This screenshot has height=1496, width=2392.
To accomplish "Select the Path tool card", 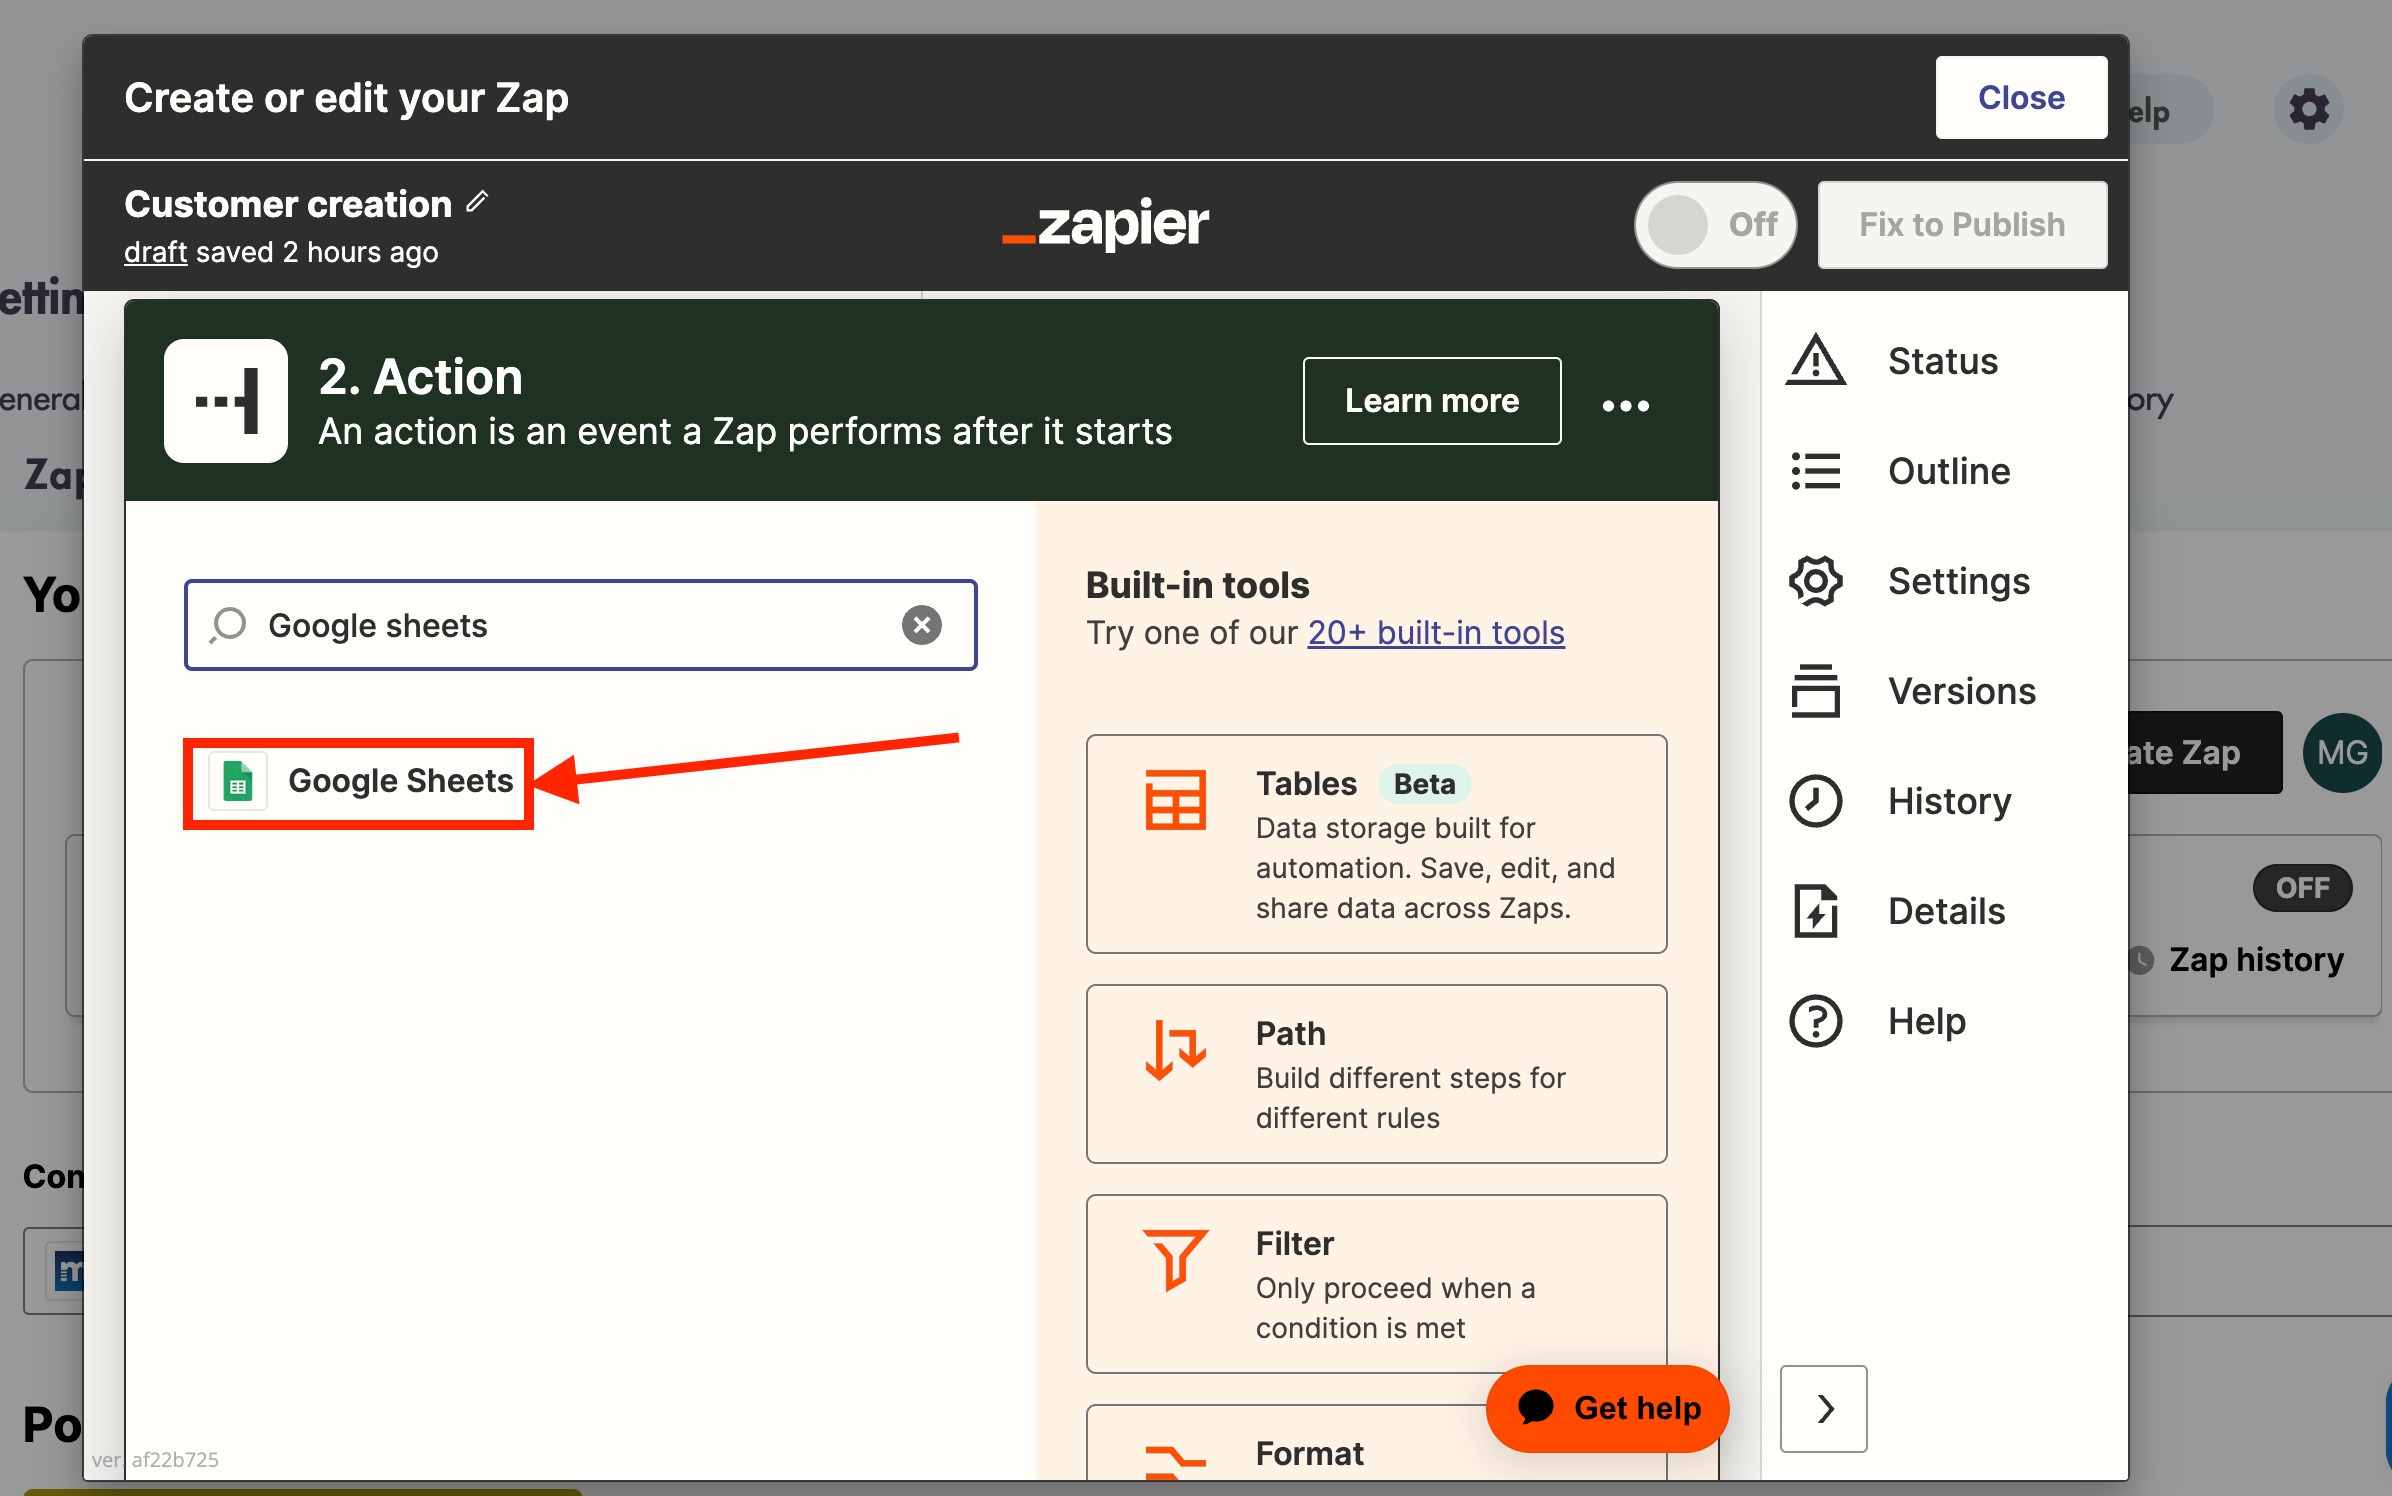I will tap(1376, 1074).
